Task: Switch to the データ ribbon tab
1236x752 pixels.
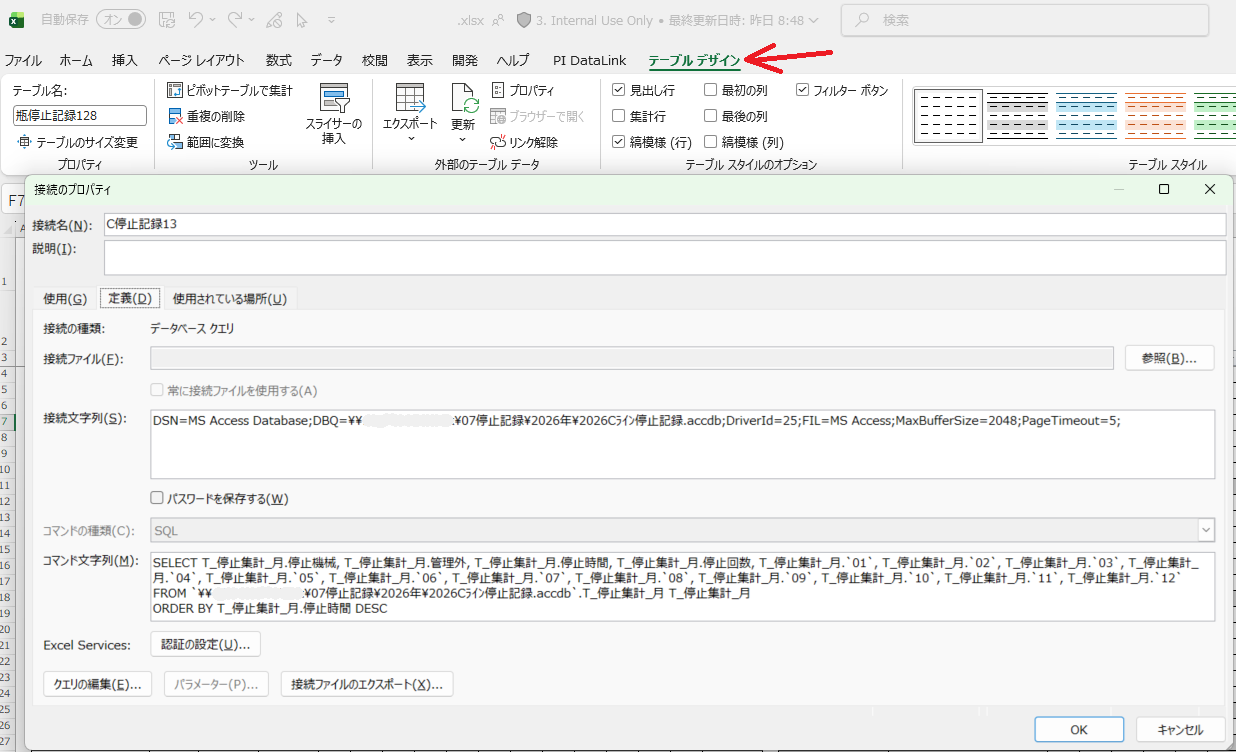Action: click(x=326, y=60)
